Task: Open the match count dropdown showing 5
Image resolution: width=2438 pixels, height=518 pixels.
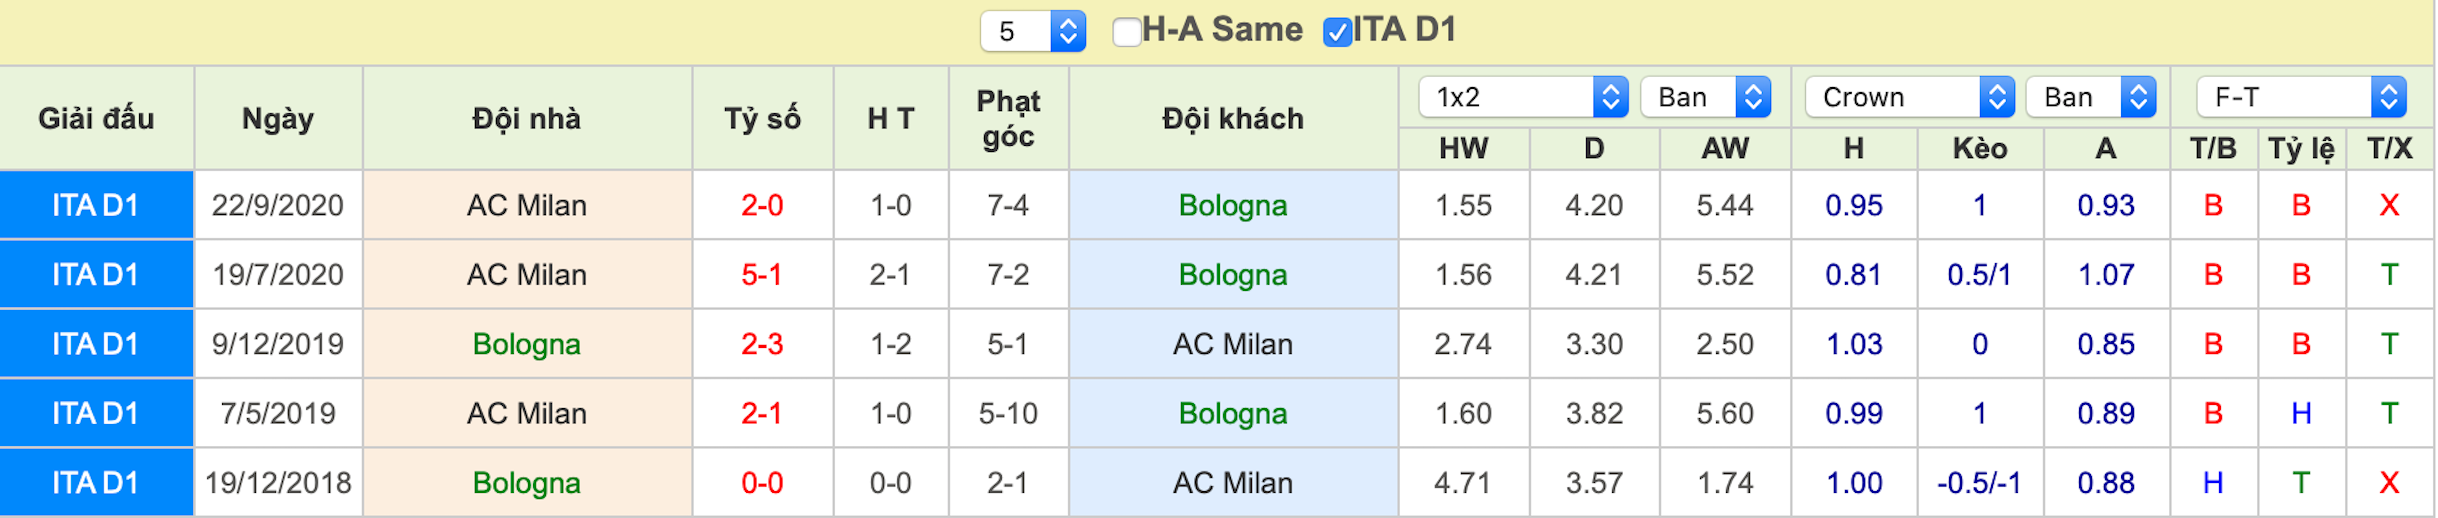Action: click(1033, 31)
